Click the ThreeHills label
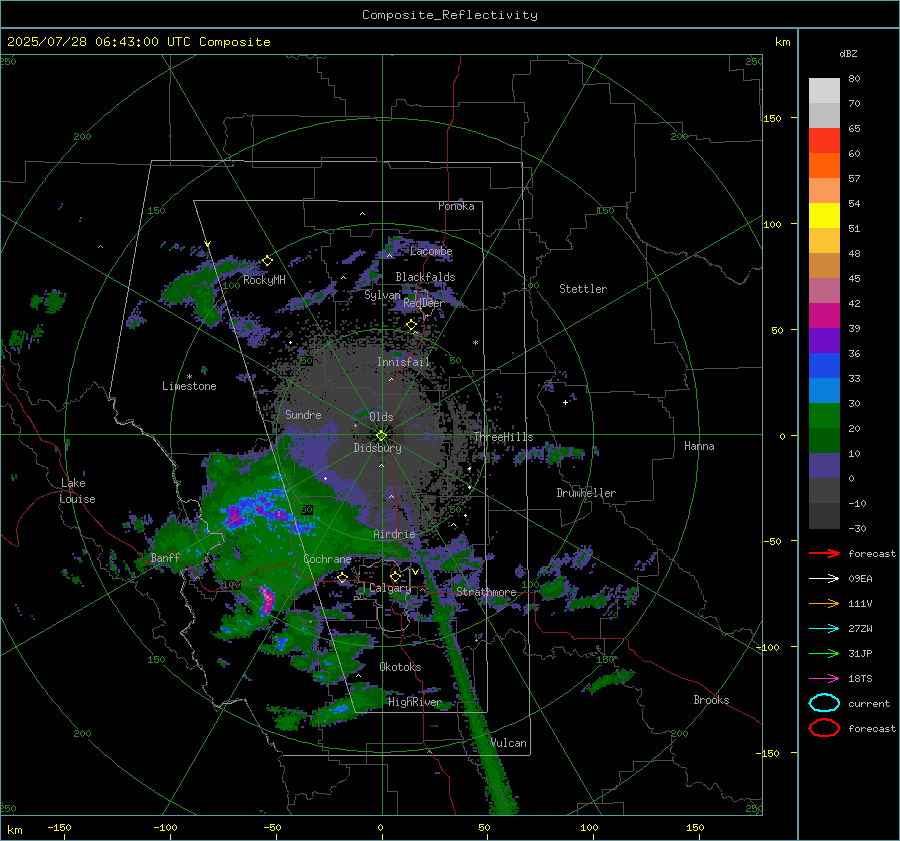Image resolution: width=900 pixels, height=841 pixels. tap(503, 437)
